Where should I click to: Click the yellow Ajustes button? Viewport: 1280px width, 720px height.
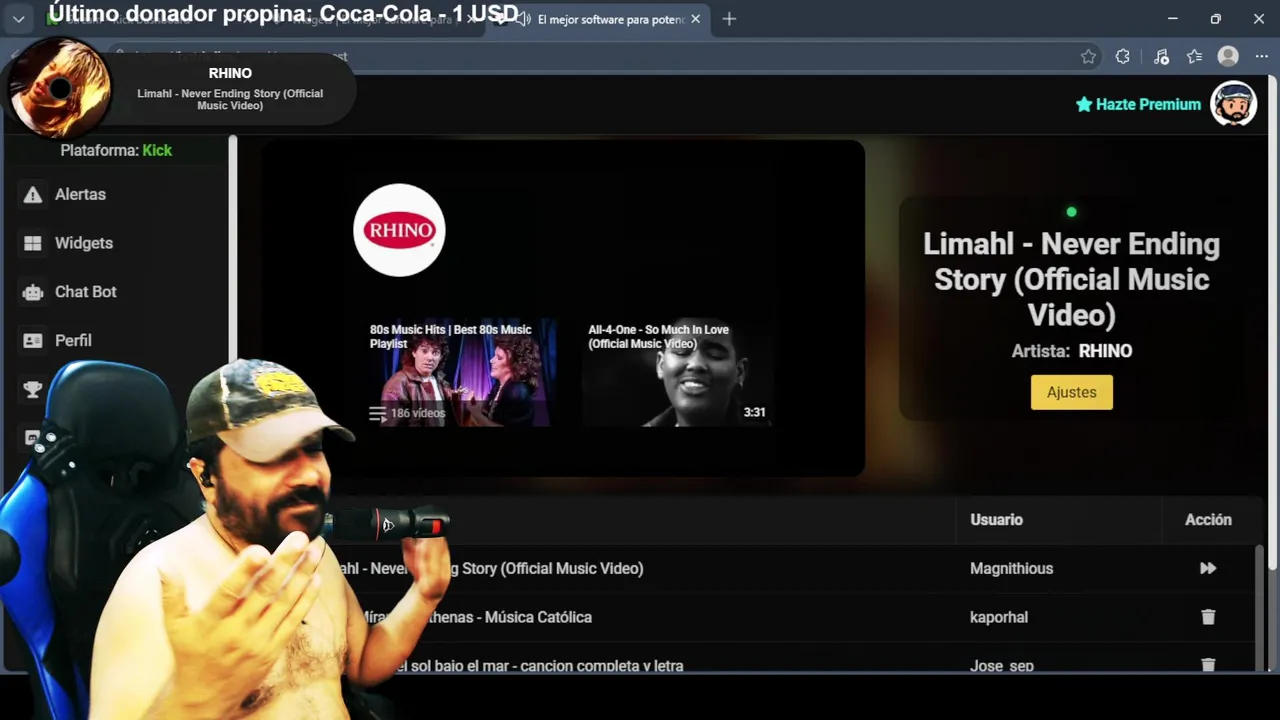coord(1071,392)
